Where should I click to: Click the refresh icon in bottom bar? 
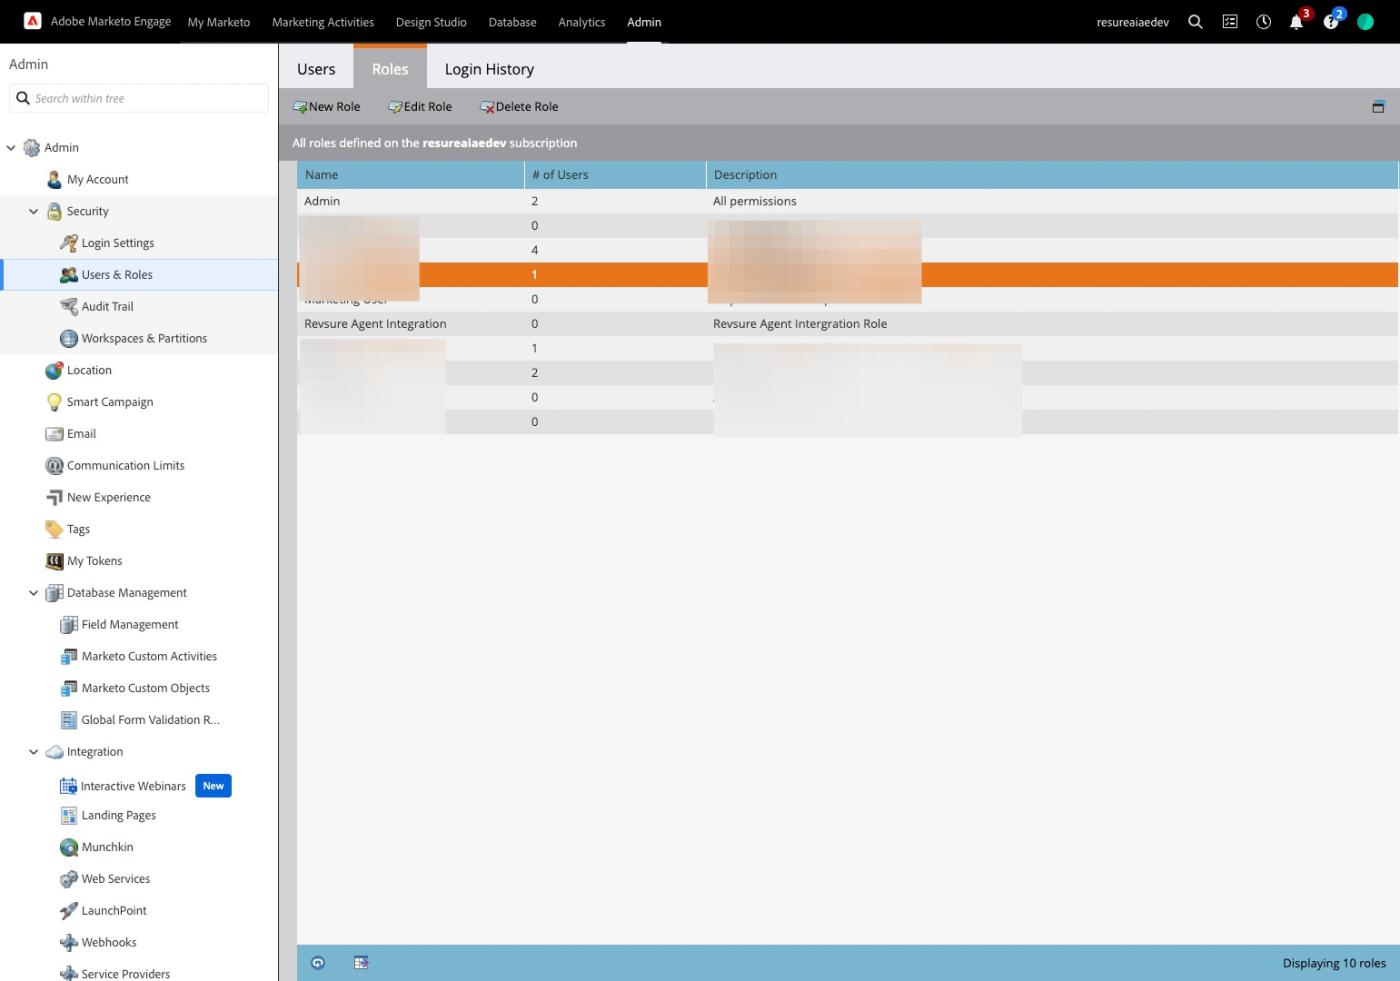point(318,963)
